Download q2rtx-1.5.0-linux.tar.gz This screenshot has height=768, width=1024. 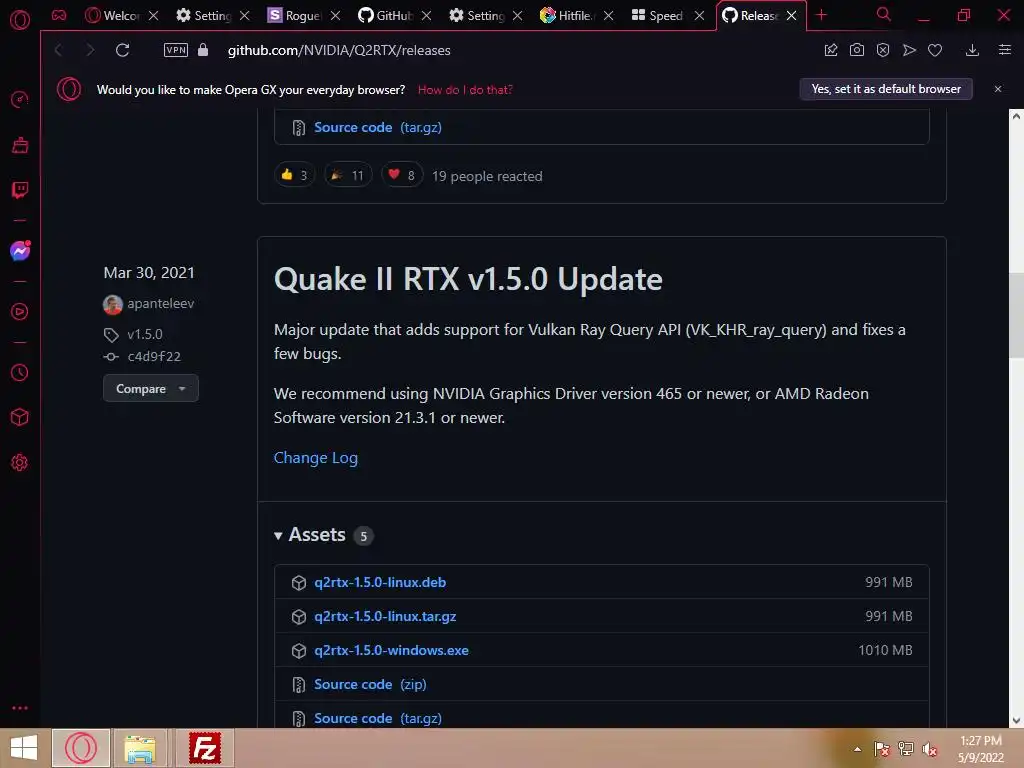click(x=385, y=616)
